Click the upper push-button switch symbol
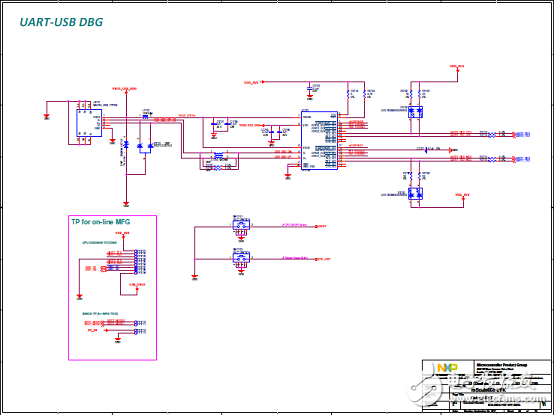 [241, 225]
